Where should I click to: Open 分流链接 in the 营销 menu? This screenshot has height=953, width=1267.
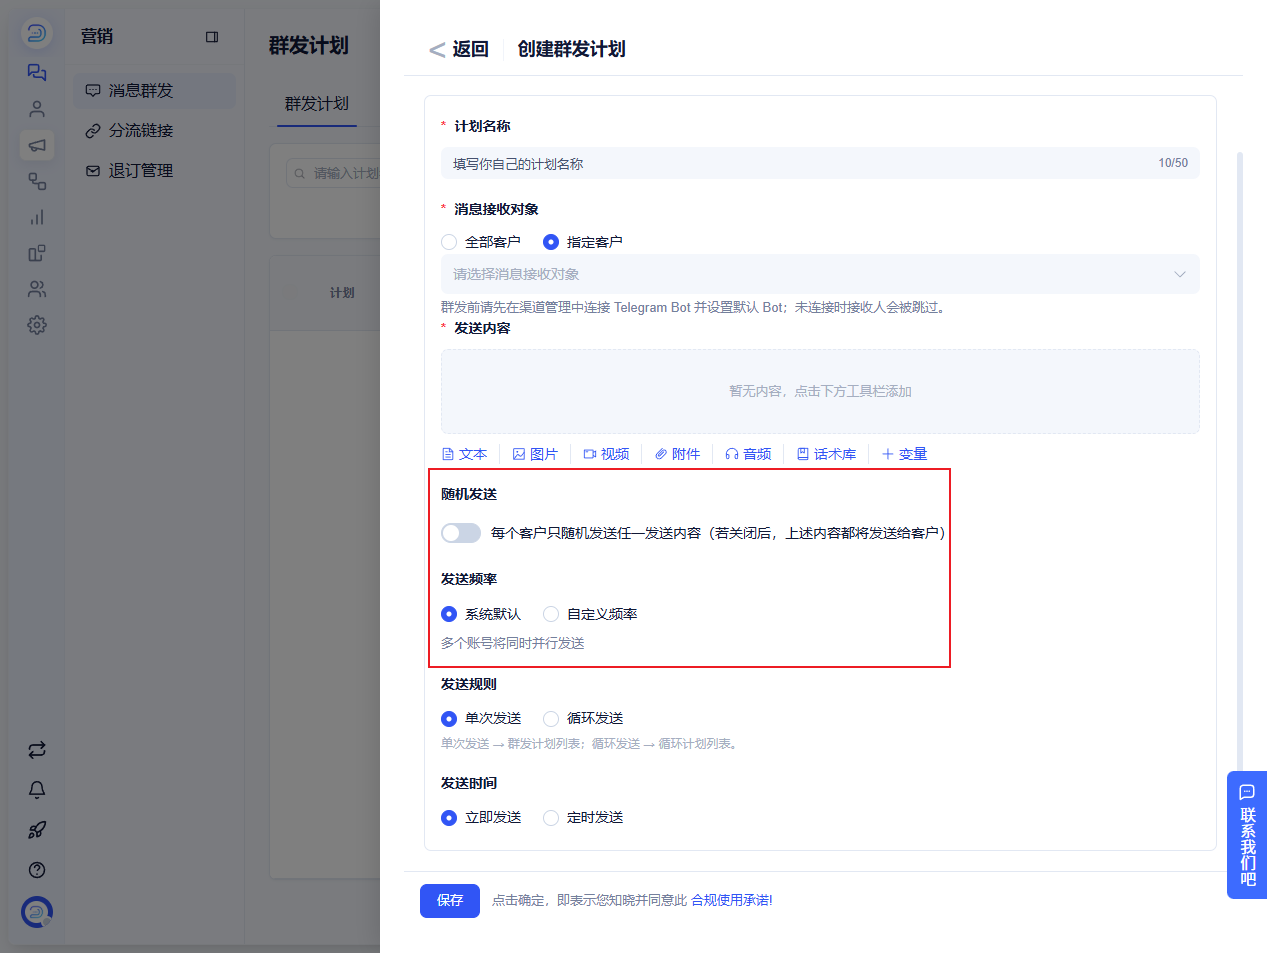tap(155, 131)
